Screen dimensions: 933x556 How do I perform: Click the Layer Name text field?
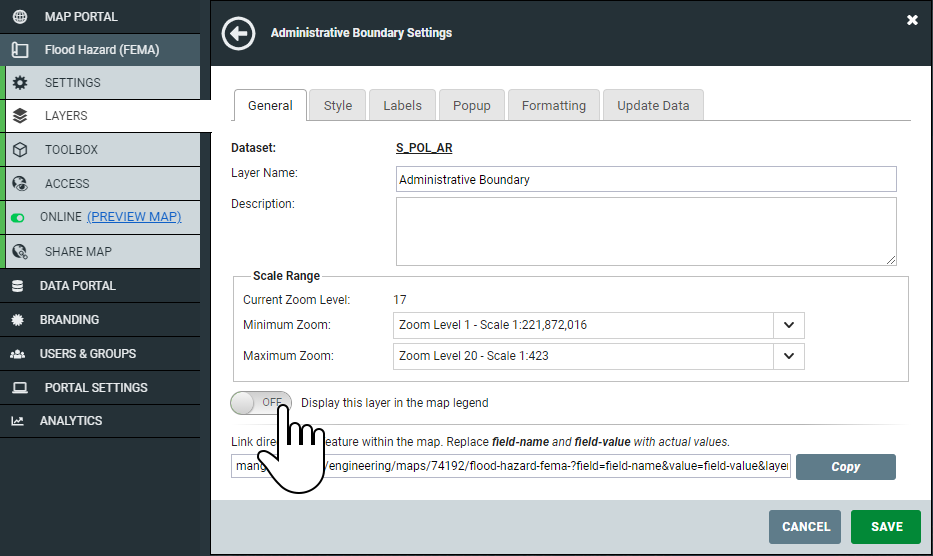coord(646,180)
